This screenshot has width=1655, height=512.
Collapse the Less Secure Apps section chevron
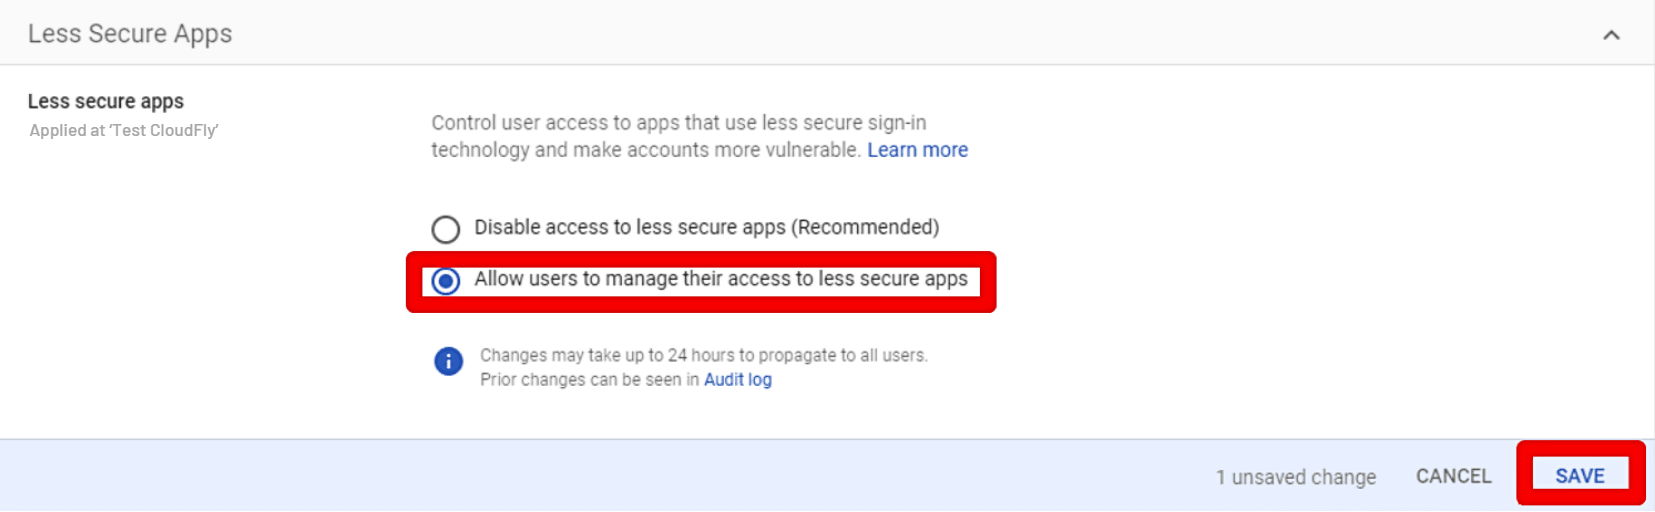[1611, 35]
